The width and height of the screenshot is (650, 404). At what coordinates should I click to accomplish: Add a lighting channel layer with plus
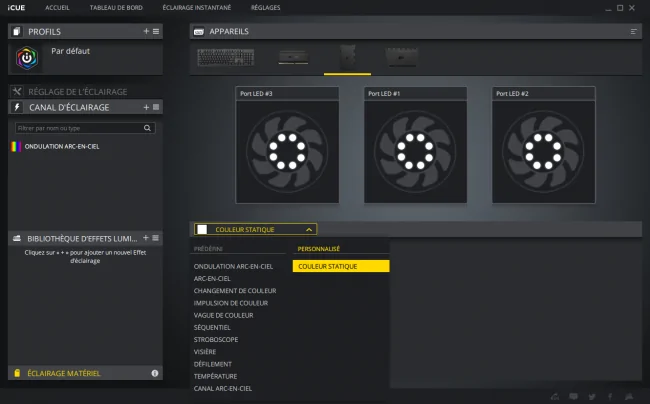pos(146,107)
